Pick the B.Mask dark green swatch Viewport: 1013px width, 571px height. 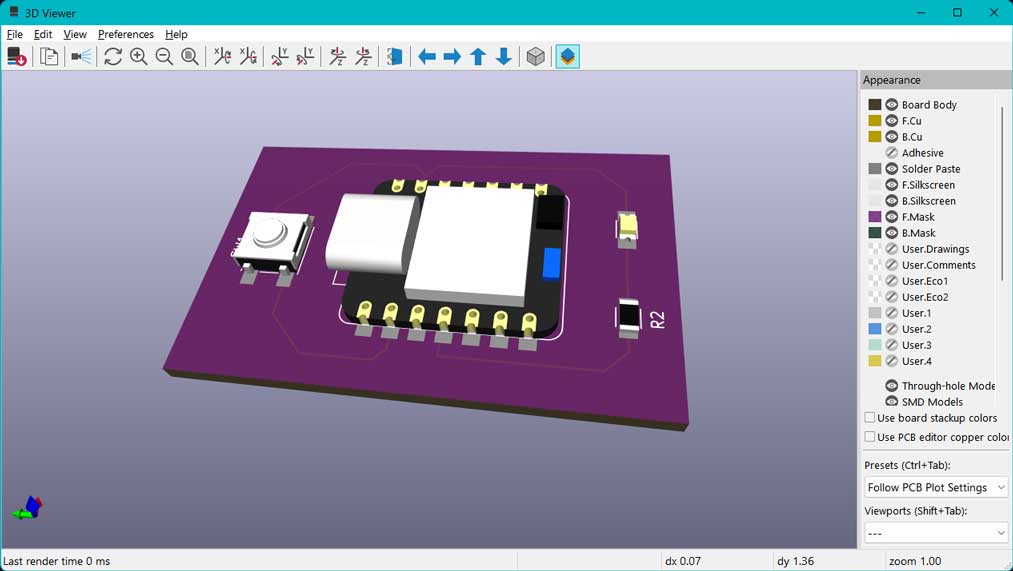[875, 233]
